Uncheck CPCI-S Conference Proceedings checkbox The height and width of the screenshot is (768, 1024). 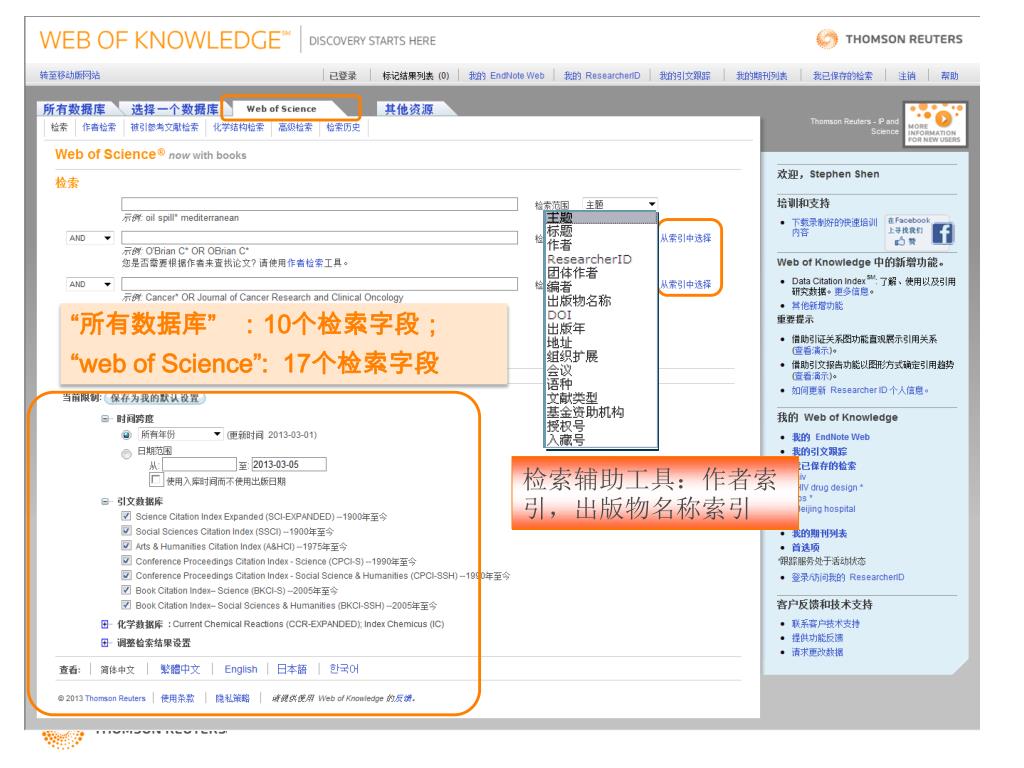(x=126, y=560)
